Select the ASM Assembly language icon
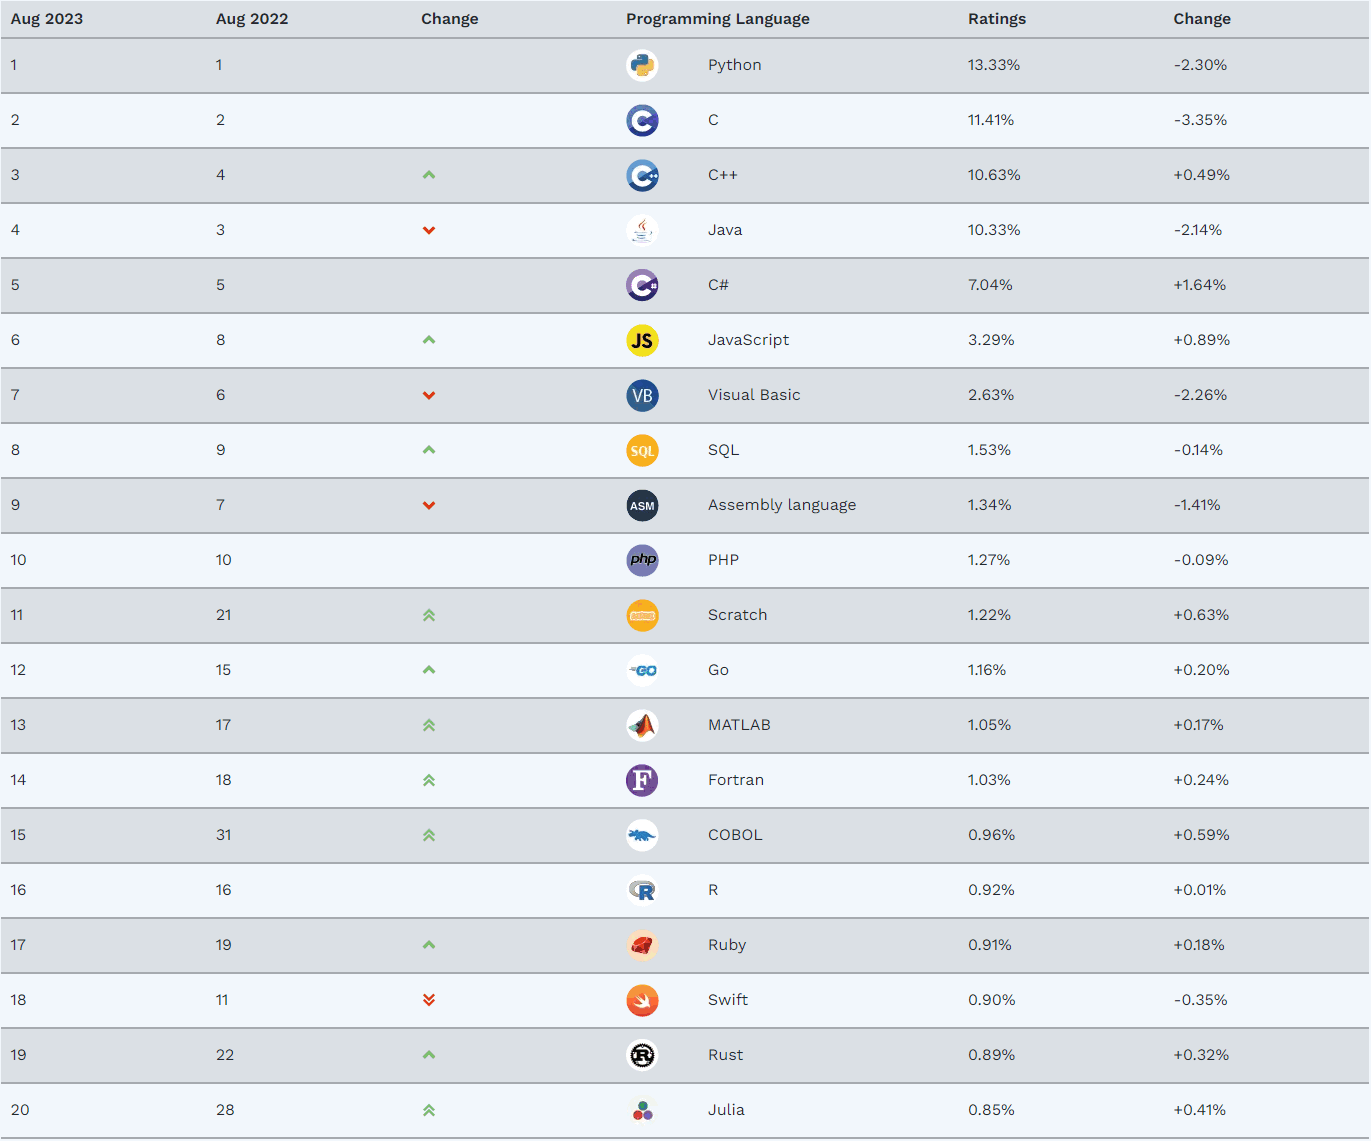Screen dimensions: 1371x1141 [642, 506]
